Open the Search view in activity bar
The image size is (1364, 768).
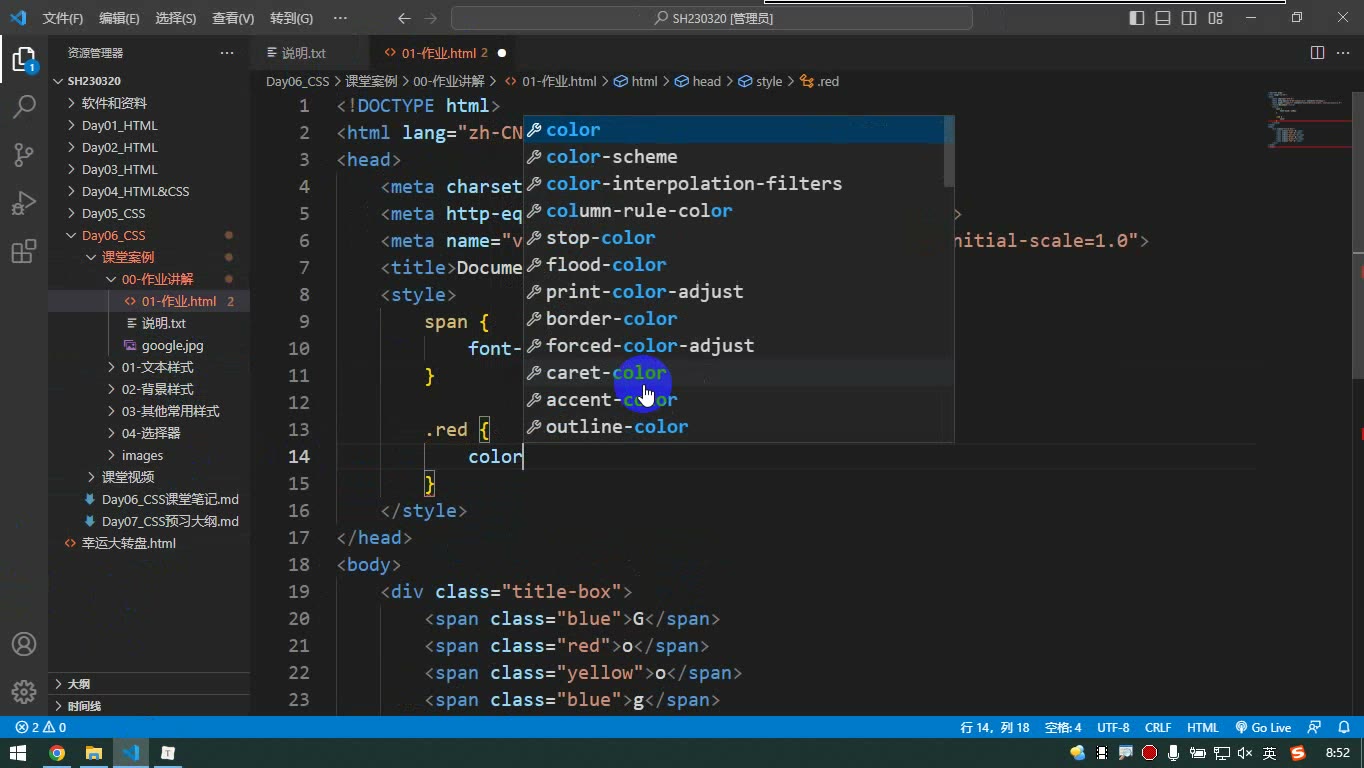(24, 107)
